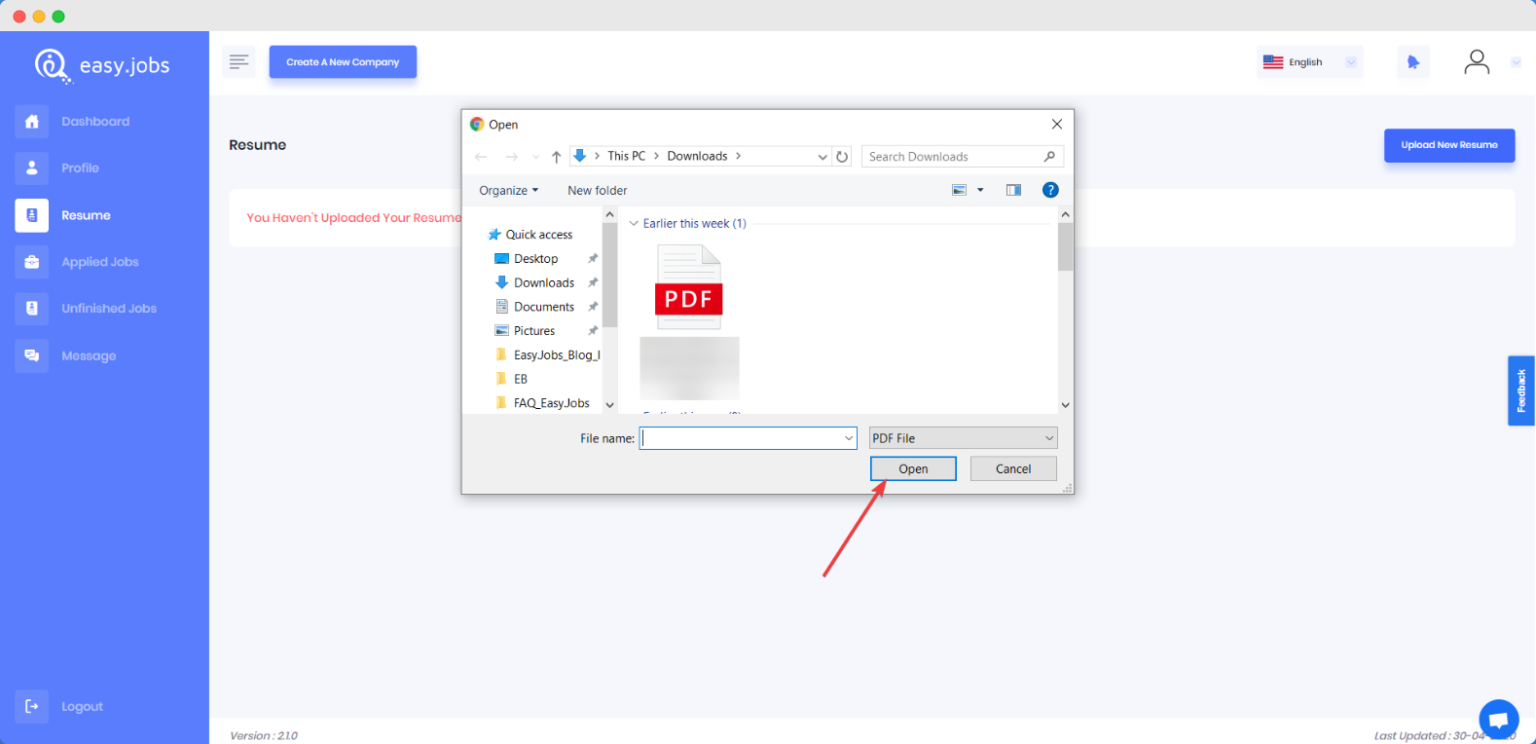Image resolution: width=1536 pixels, height=744 pixels.
Task: Click the Logout icon in sidebar
Action: (x=32, y=706)
